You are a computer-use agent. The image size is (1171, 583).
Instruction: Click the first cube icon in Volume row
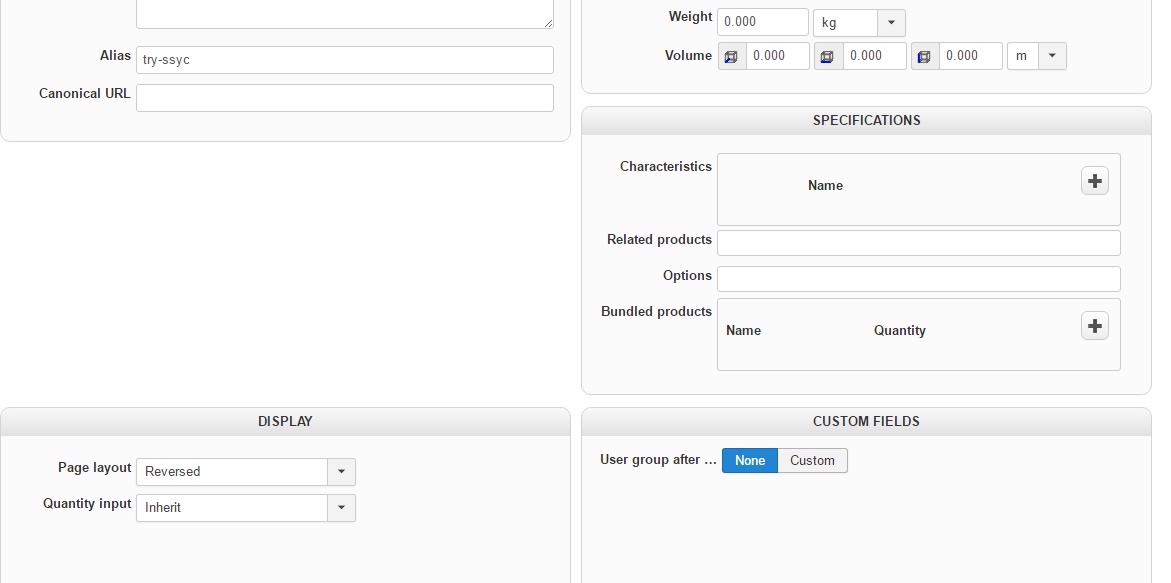click(x=731, y=57)
